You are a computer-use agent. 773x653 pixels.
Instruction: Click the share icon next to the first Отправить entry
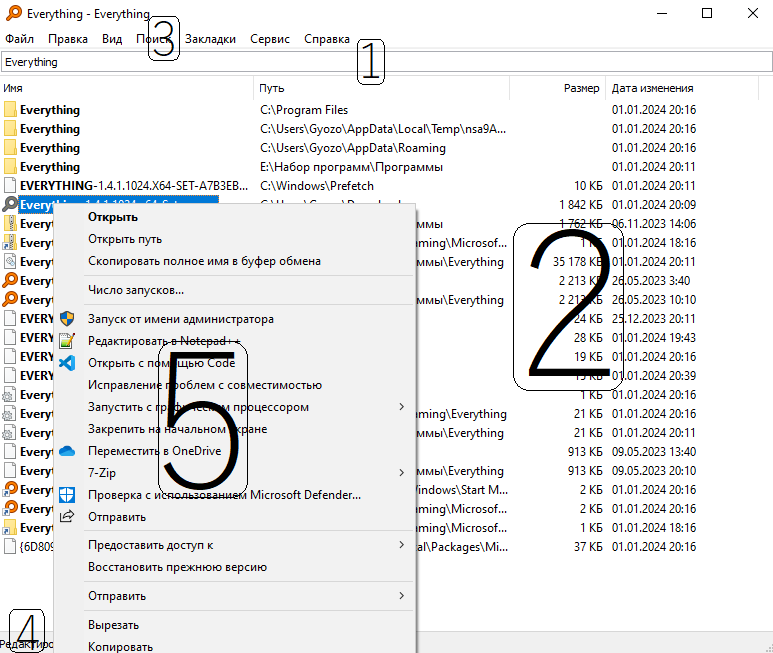[x=67, y=516]
